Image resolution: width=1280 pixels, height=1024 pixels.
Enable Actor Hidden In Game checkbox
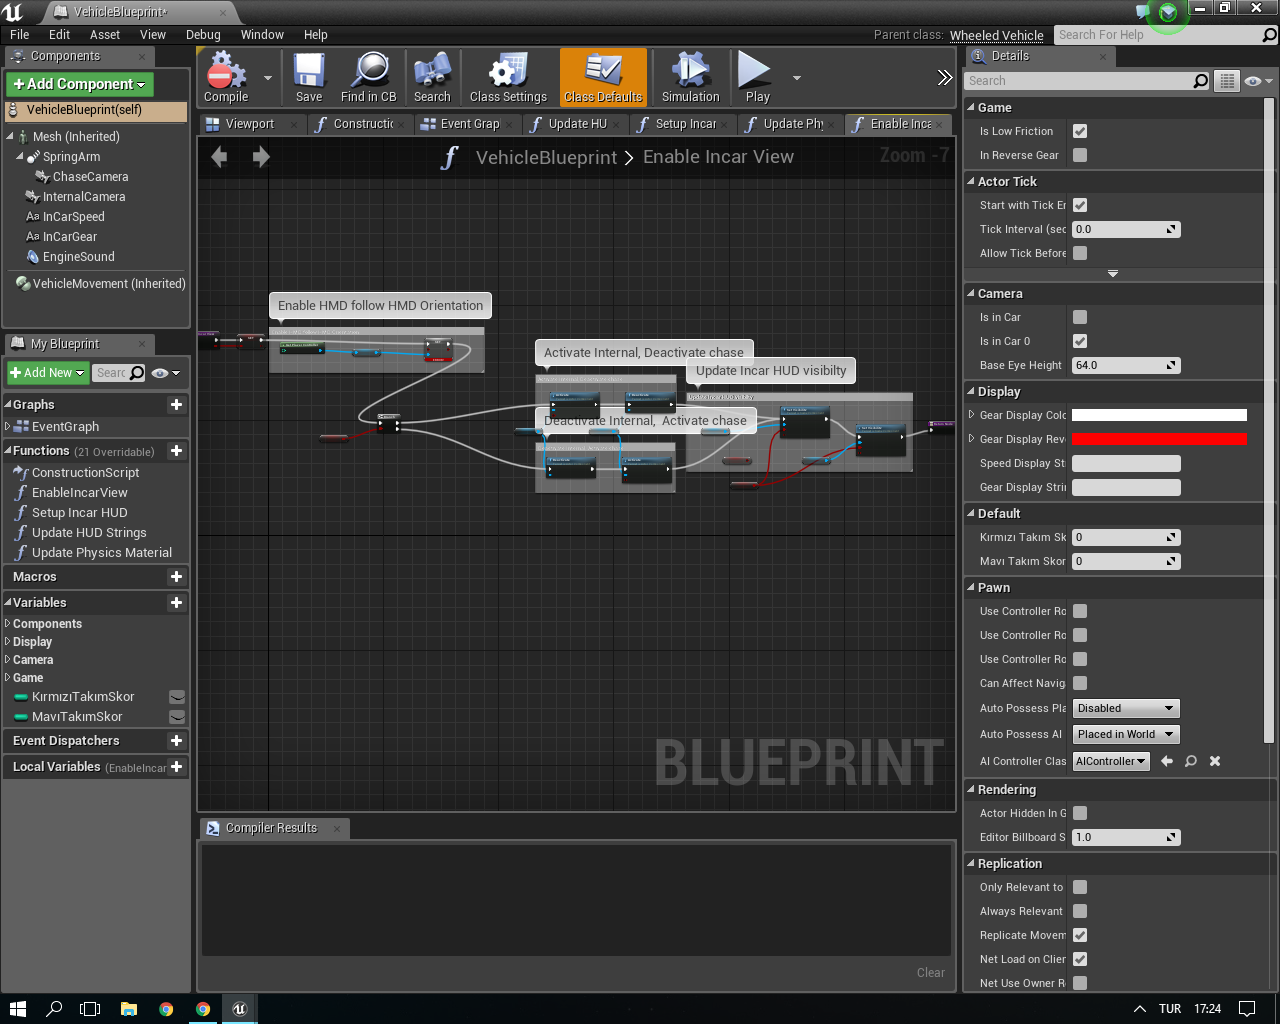tap(1080, 813)
